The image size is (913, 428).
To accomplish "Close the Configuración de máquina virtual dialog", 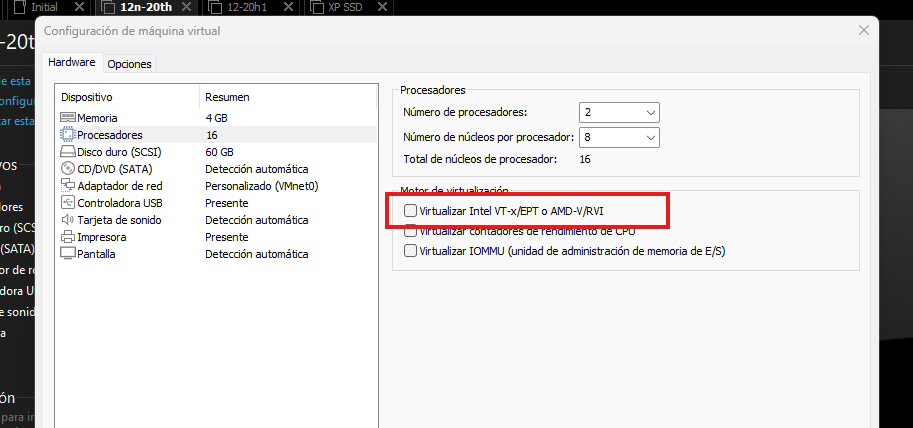I will (865, 31).
